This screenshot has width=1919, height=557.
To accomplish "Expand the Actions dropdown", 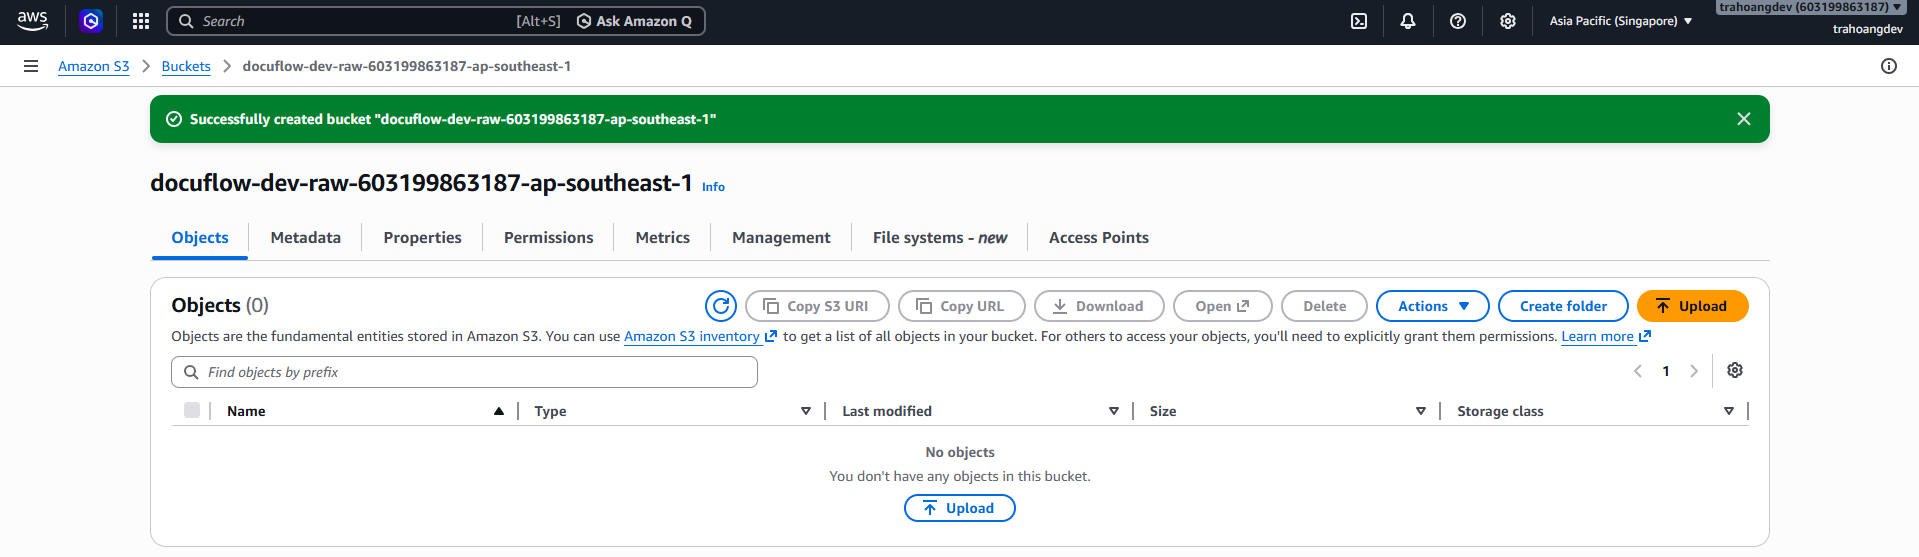I will click(1433, 306).
